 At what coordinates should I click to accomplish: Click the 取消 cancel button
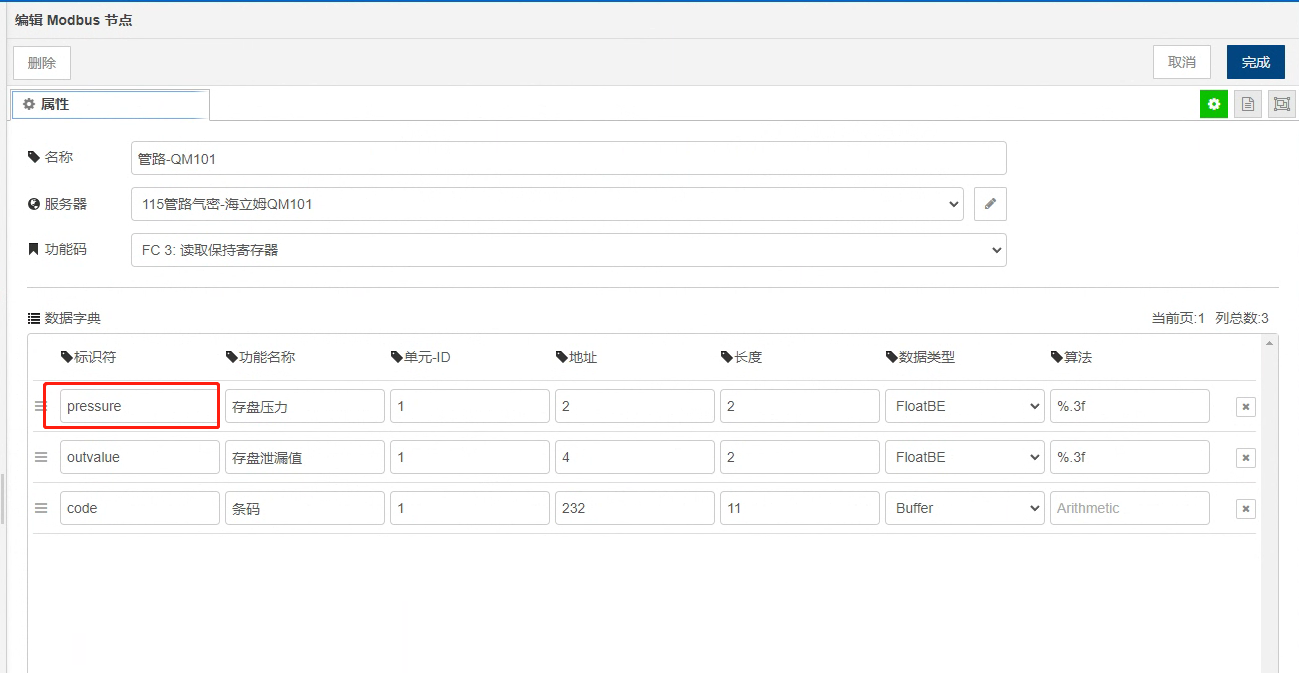(x=1181, y=62)
